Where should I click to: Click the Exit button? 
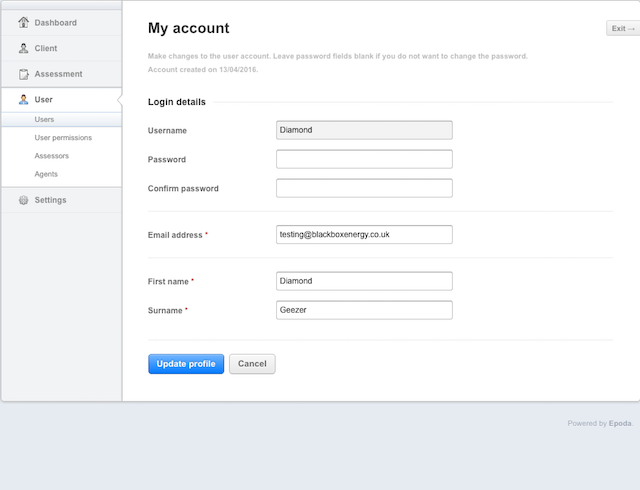[x=623, y=28]
